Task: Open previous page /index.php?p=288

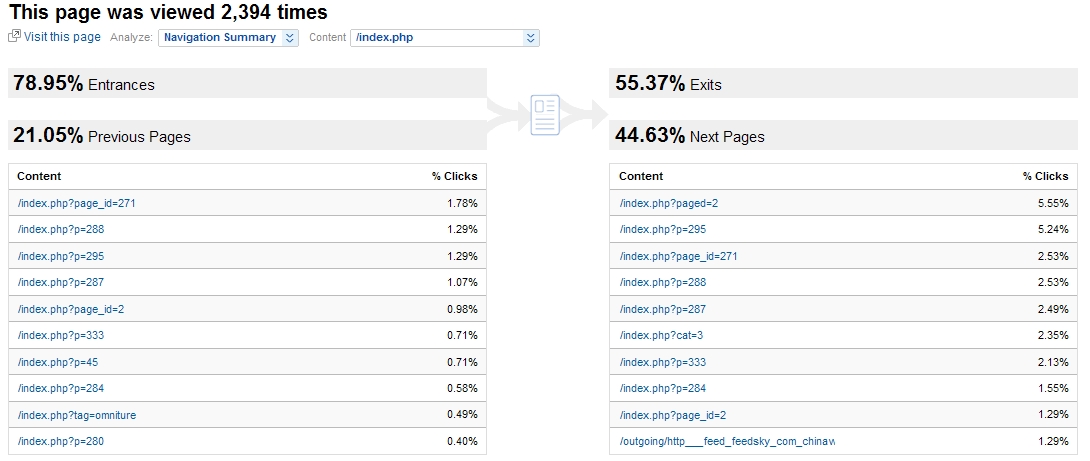Action: [60, 229]
